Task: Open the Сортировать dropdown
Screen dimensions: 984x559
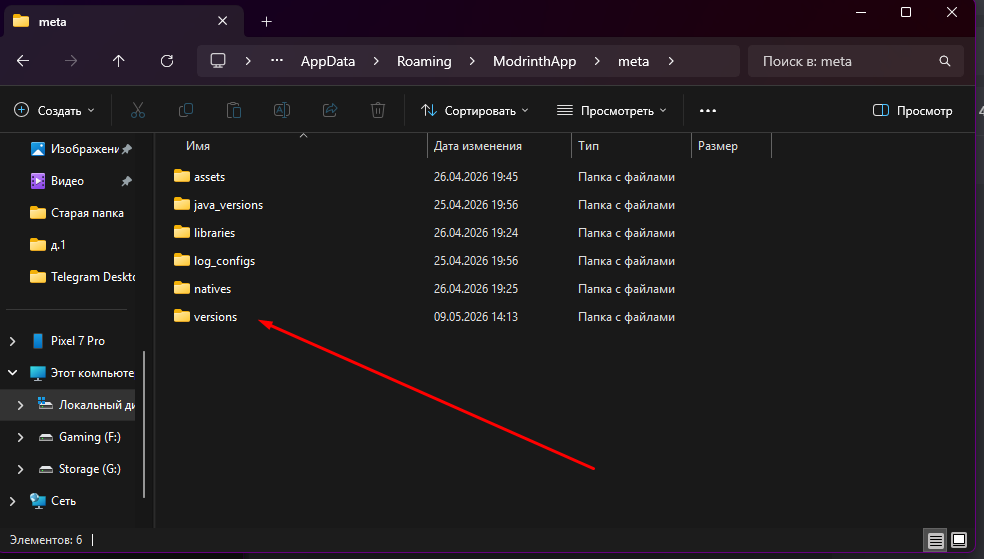Action: [475, 110]
